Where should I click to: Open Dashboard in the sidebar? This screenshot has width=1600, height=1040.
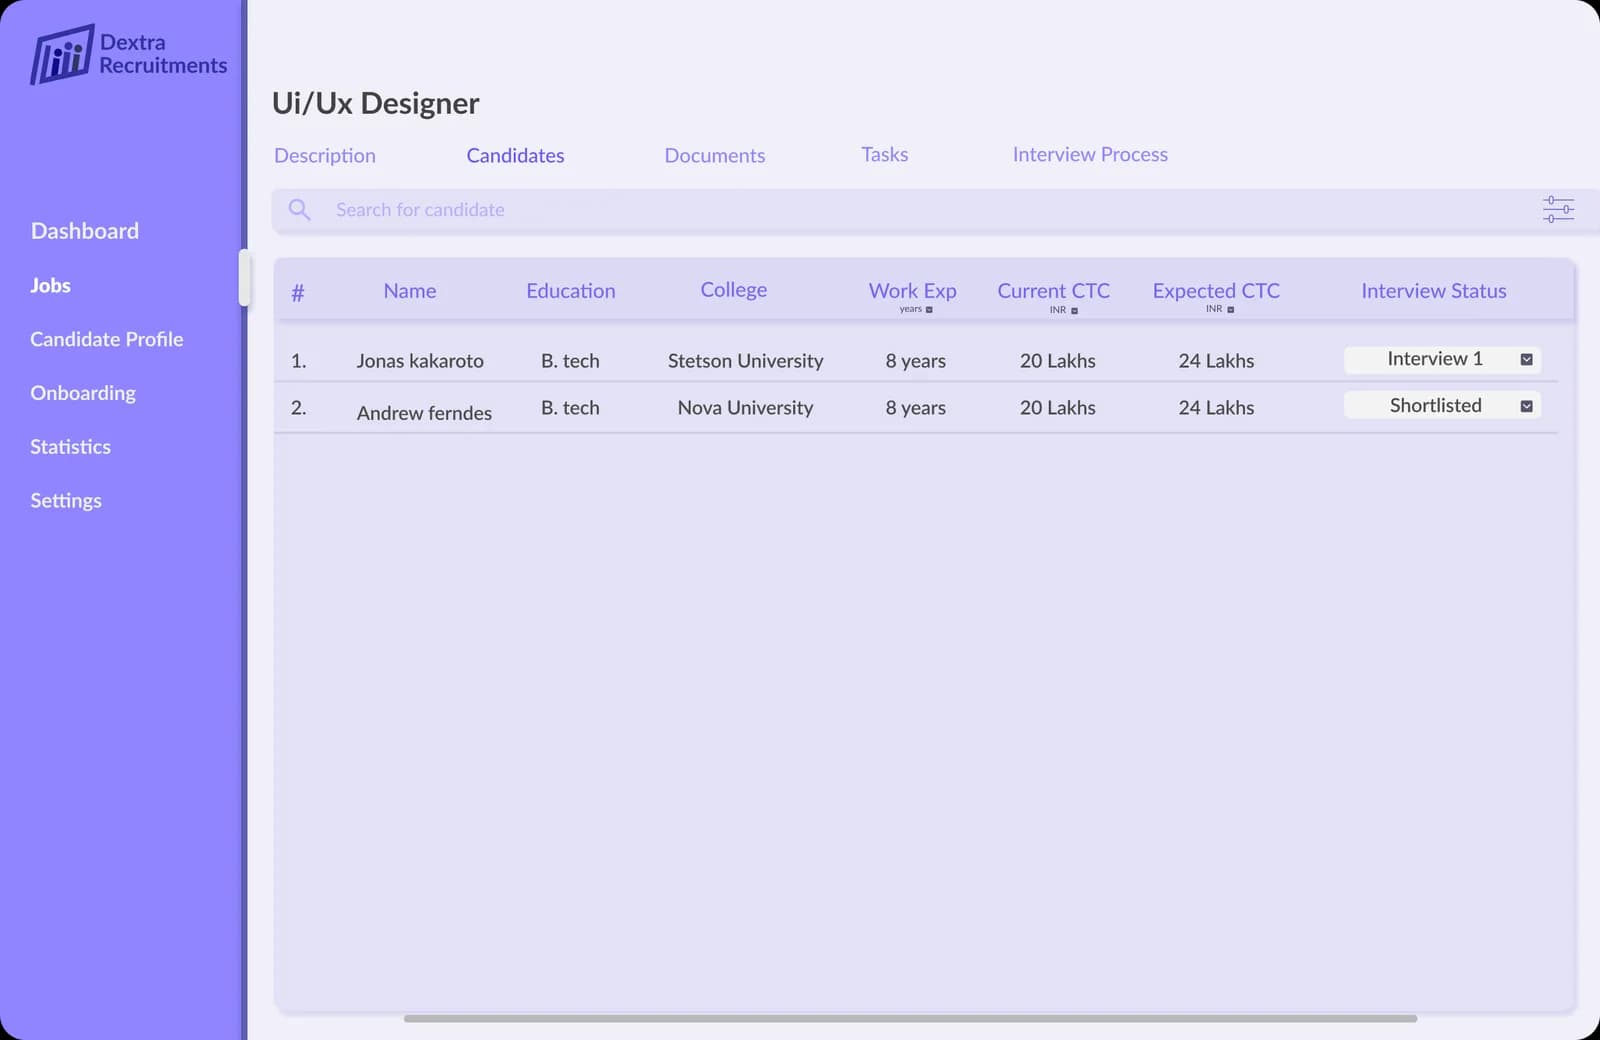(x=85, y=231)
